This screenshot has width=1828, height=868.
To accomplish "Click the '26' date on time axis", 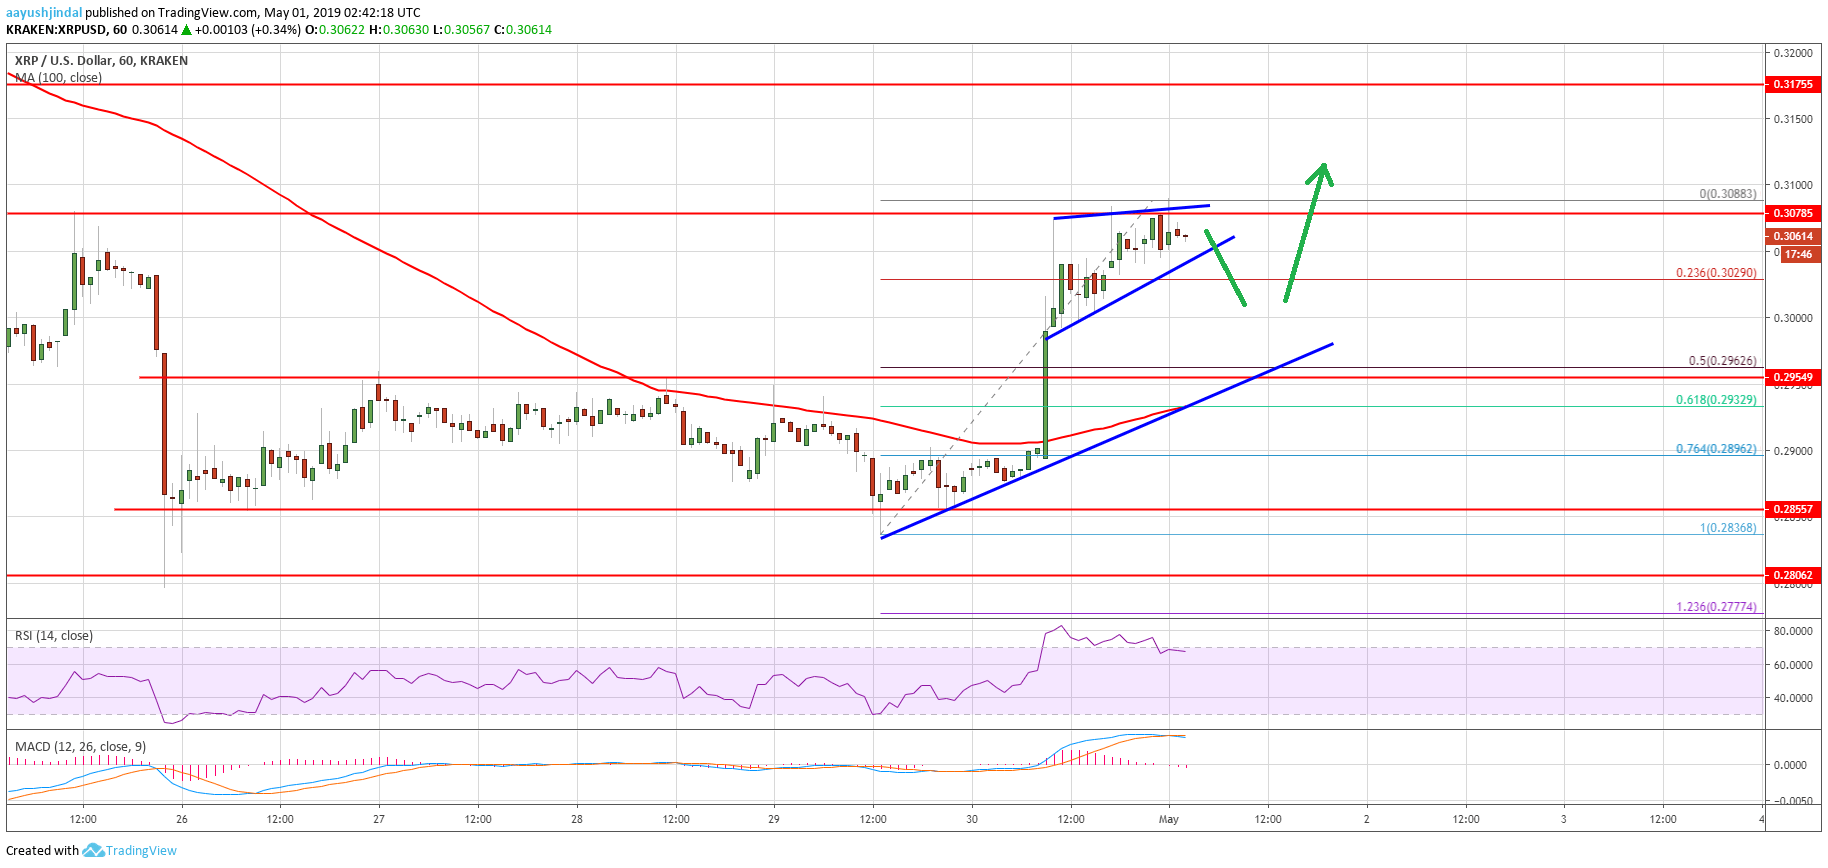I will coord(181,819).
